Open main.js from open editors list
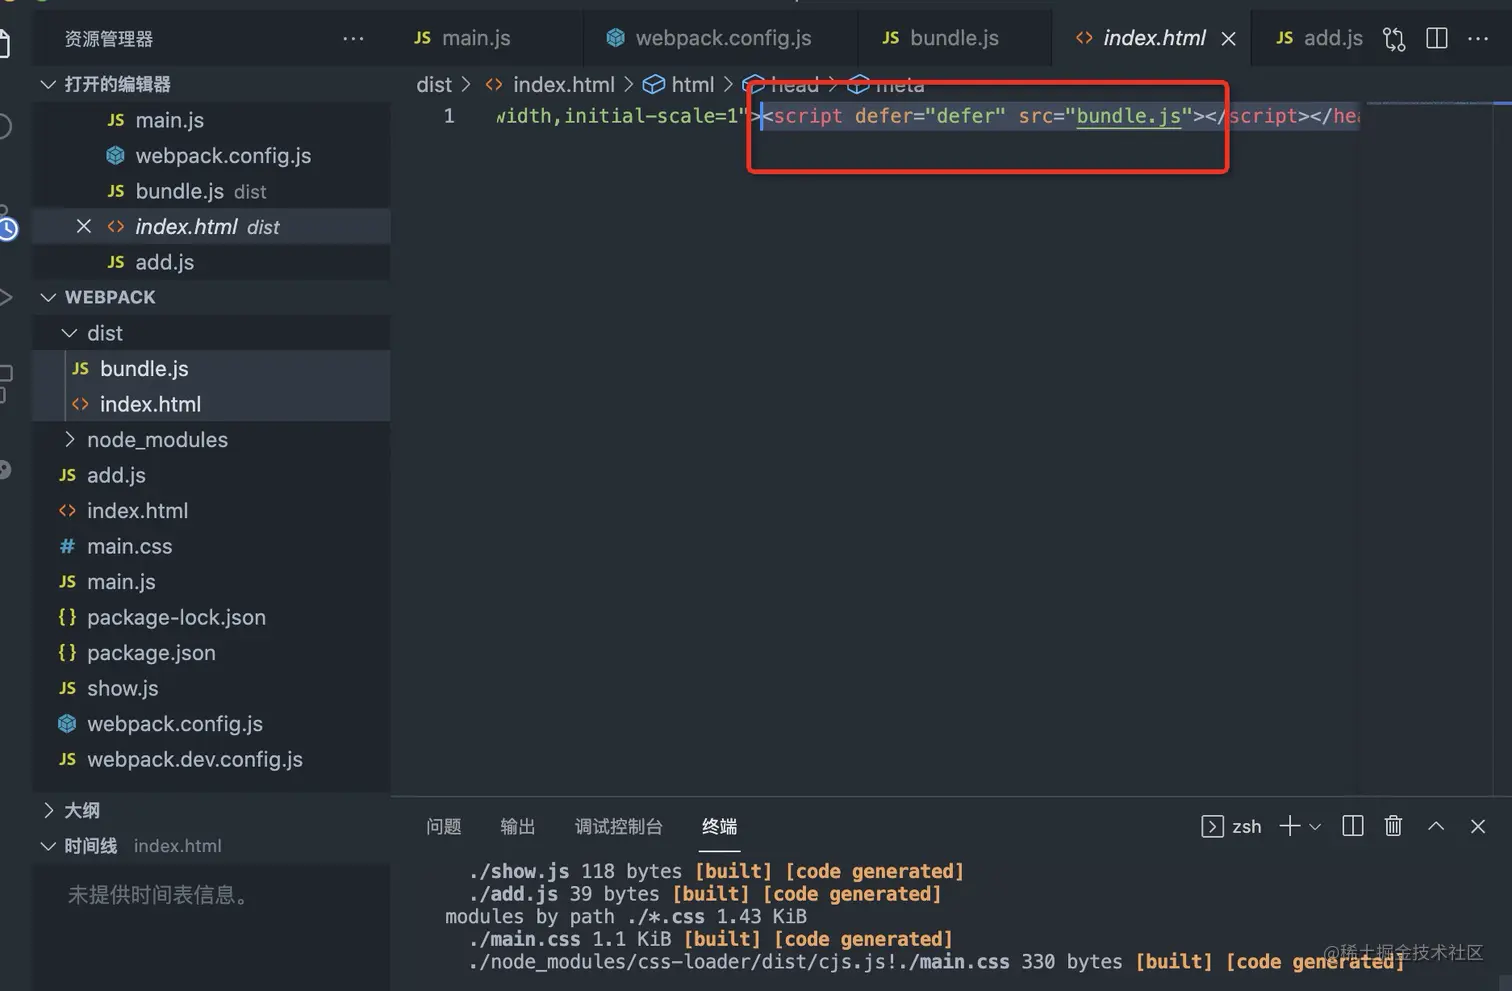1512x991 pixels. tap(211, 120)
